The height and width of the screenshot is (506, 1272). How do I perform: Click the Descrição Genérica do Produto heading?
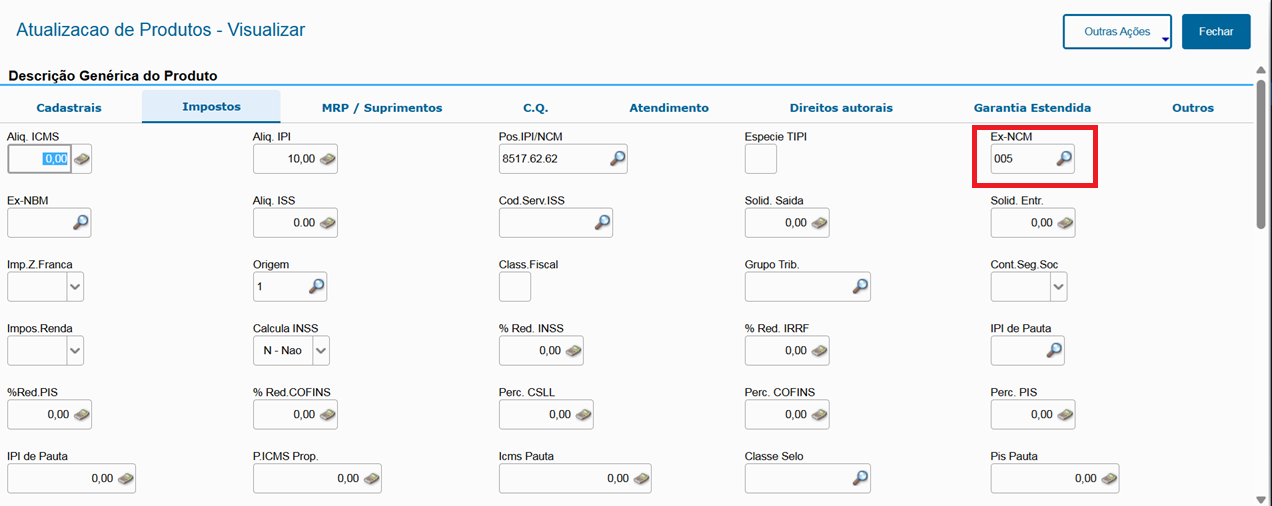coord(113,76)
